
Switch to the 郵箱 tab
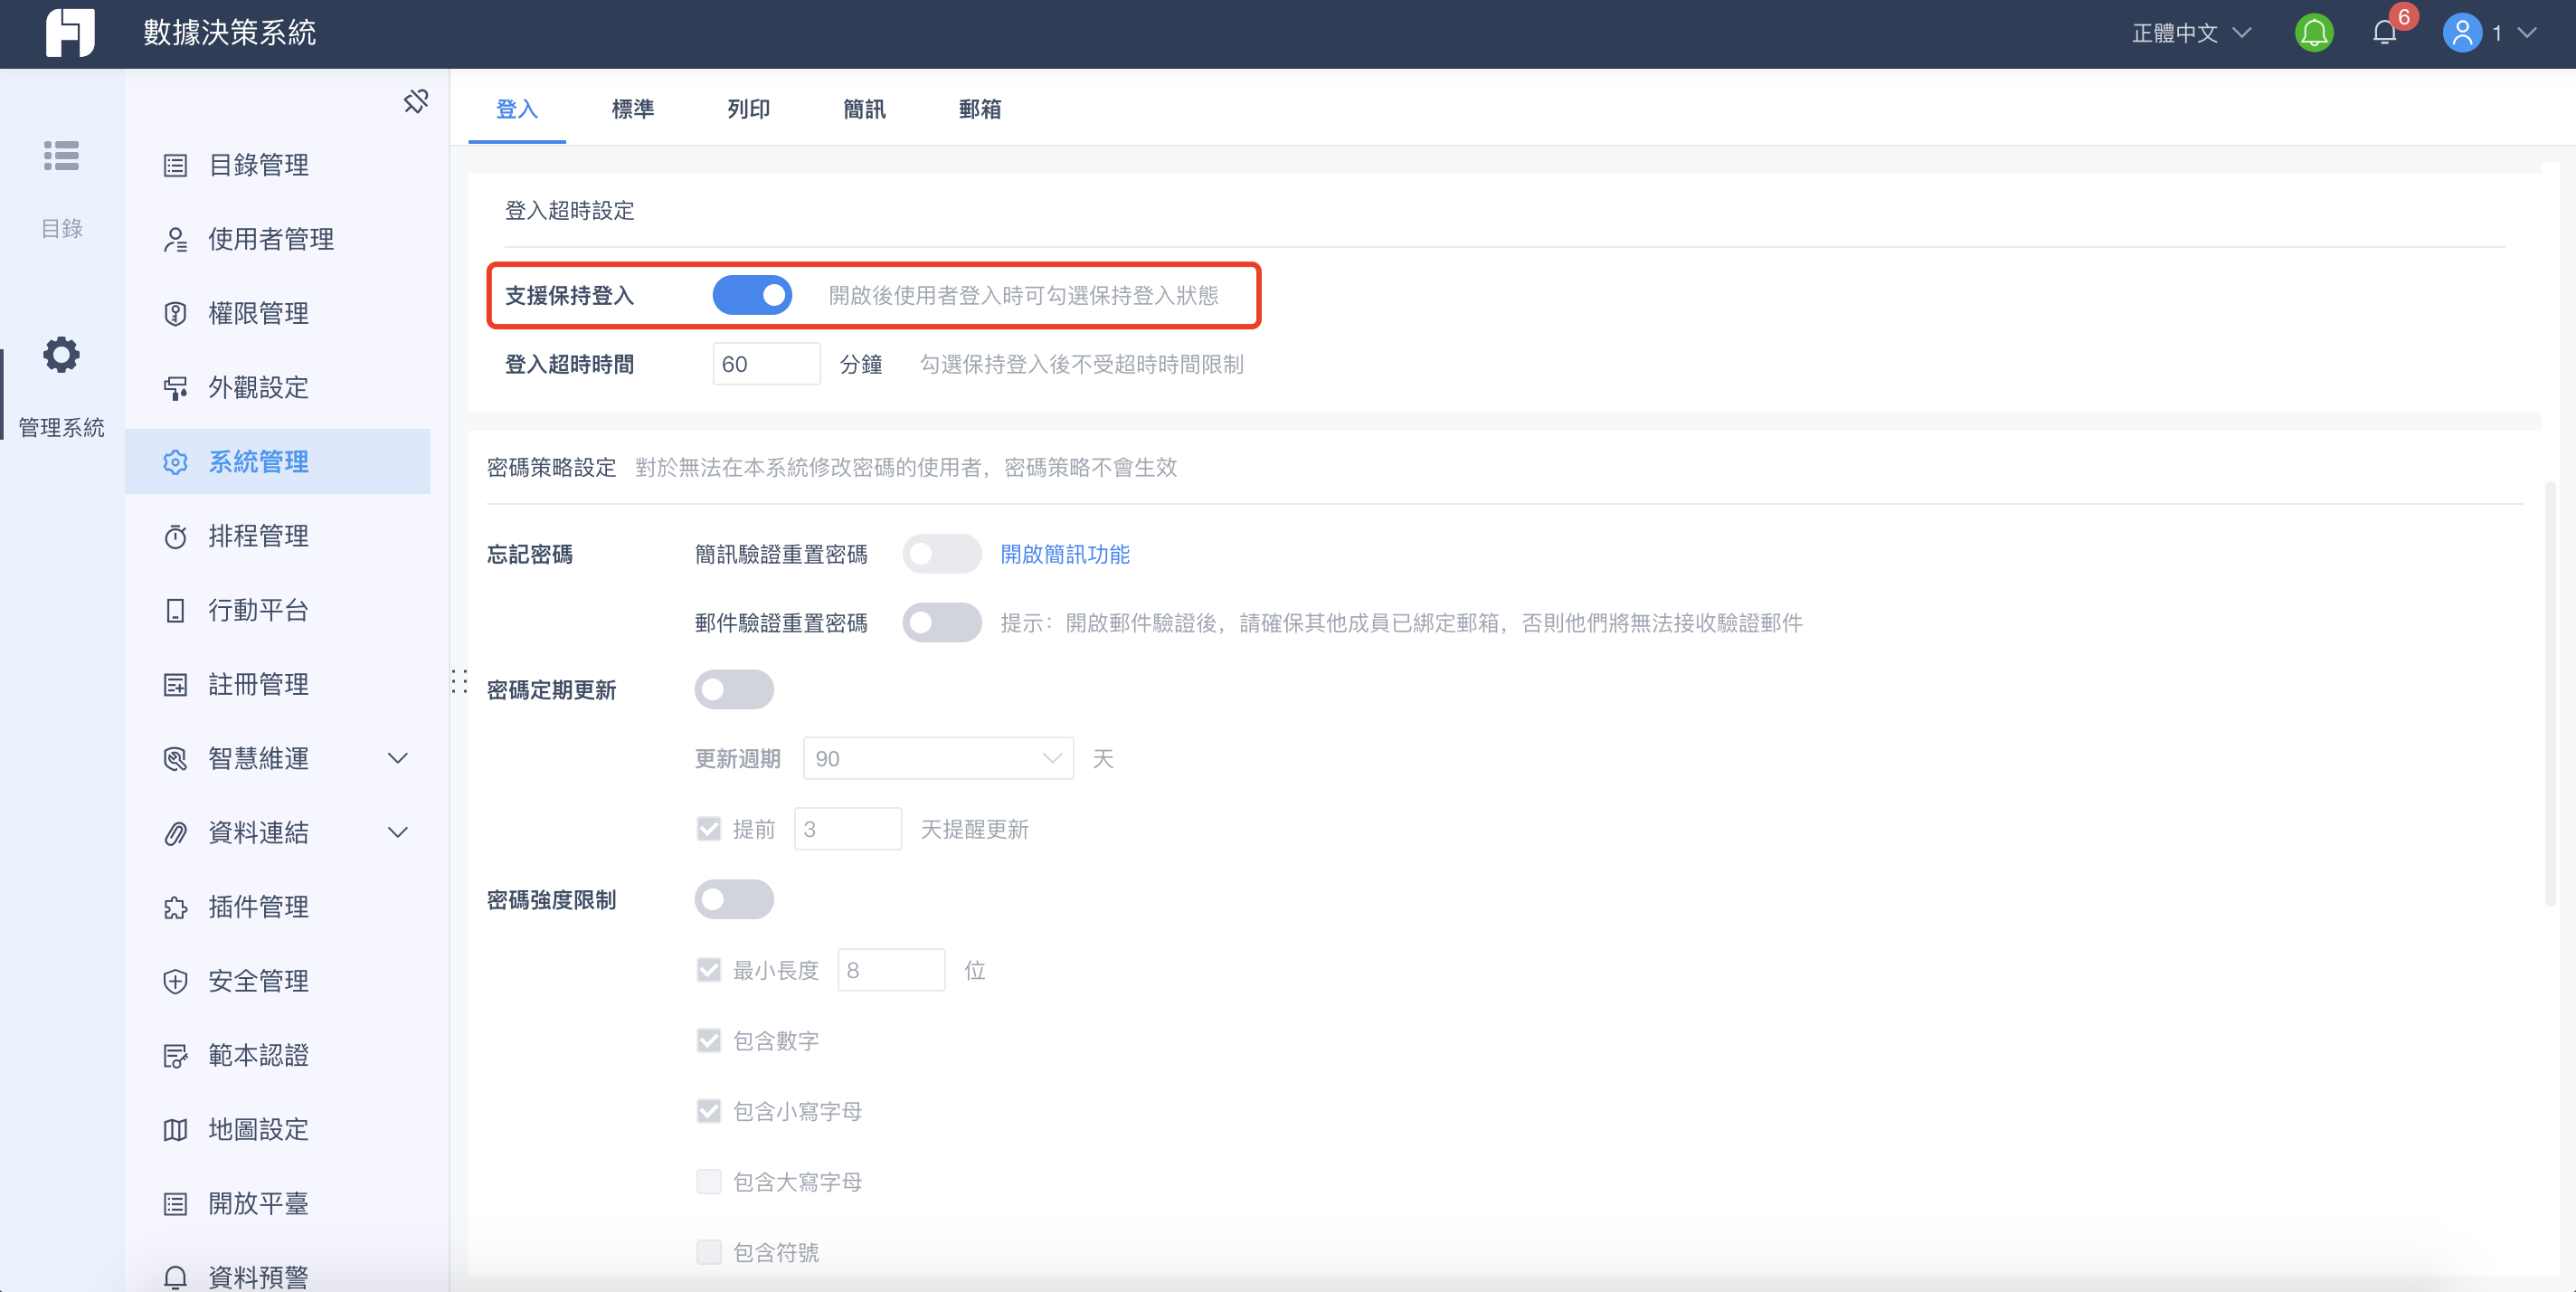click(x=980, y=109)
